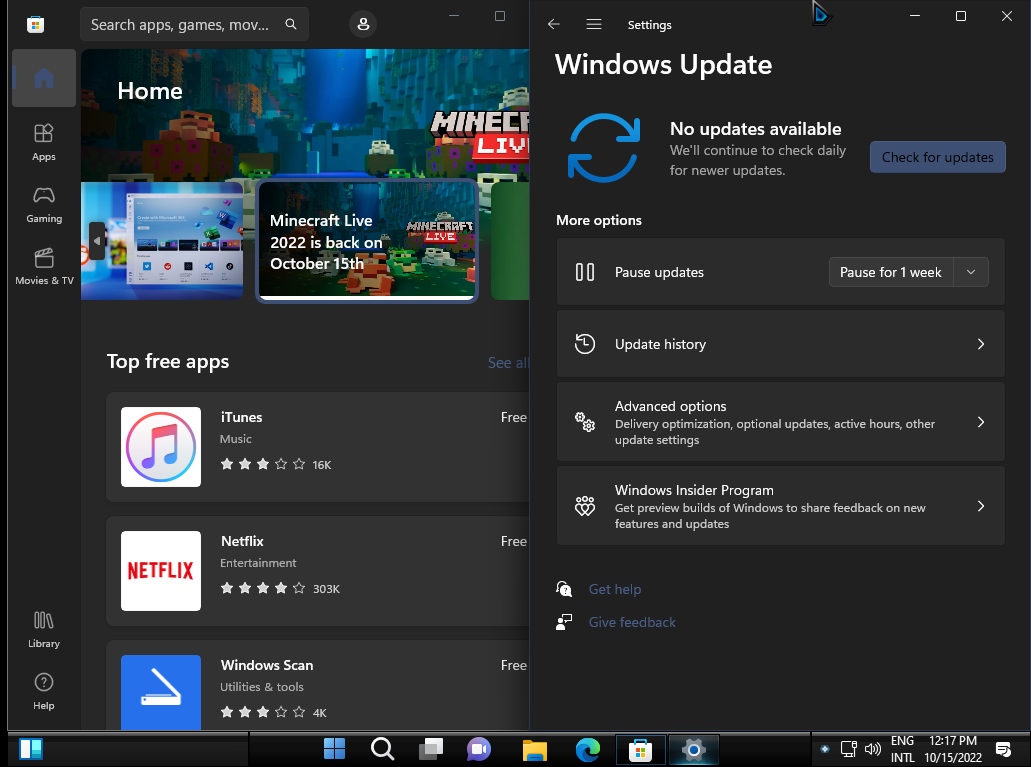Open the Minecraft Live 2022 banner thumbnail
The width and height of the screenshot is (1031, 767).
tap(367, 241)
